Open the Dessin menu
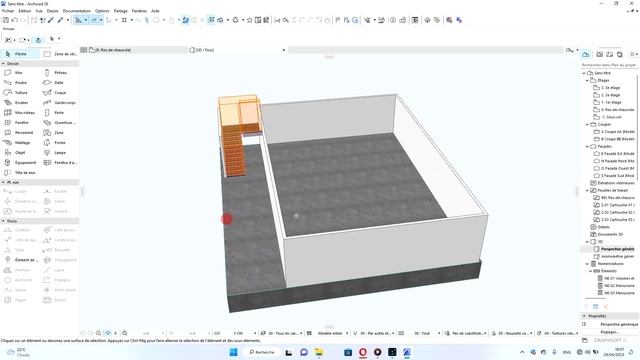Image resolution: width=640 pixels, height=360 pixels. [x=53, y=11]
